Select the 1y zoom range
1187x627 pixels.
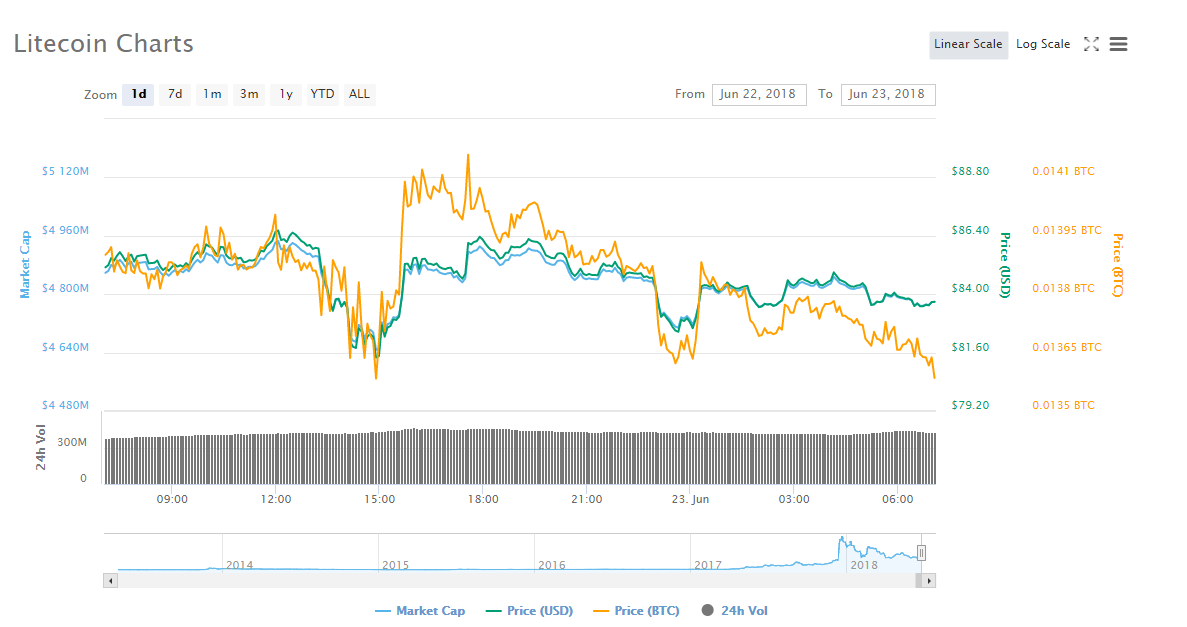285,94
